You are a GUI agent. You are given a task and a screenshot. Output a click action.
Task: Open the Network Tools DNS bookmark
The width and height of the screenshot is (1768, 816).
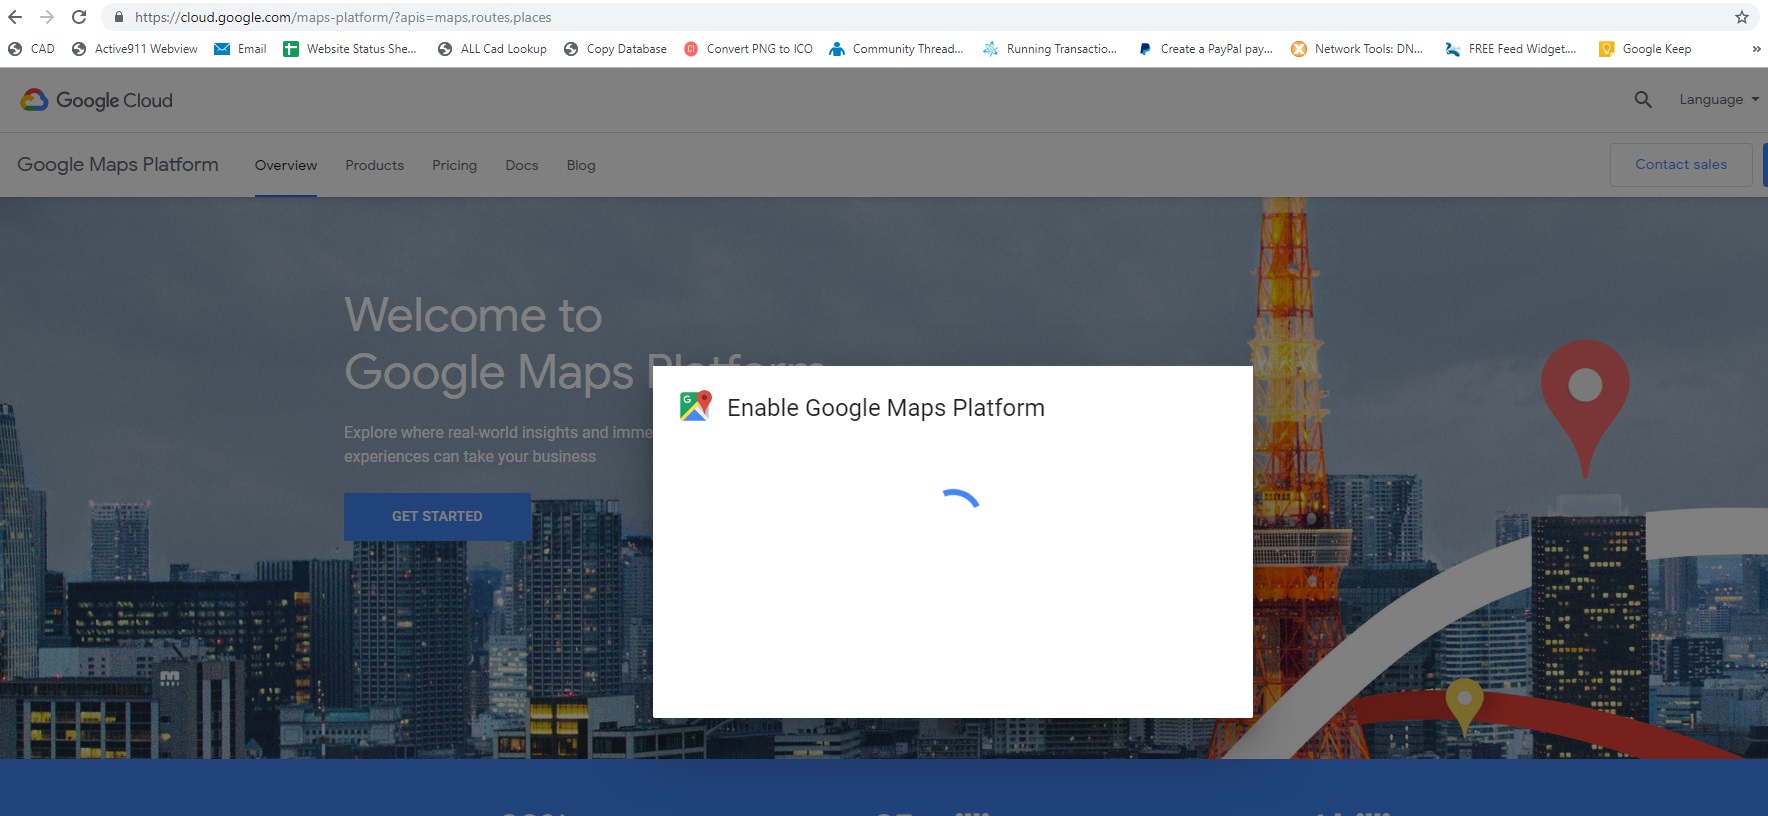click(1357, 49)
